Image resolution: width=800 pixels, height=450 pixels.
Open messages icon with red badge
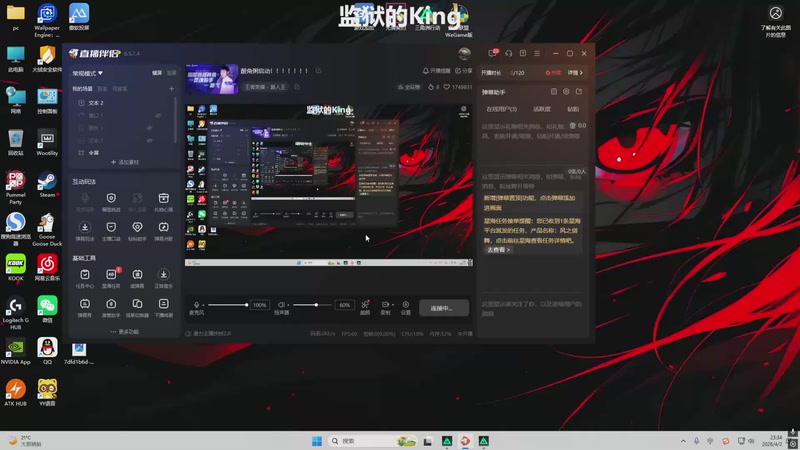[x=493, y=53]
